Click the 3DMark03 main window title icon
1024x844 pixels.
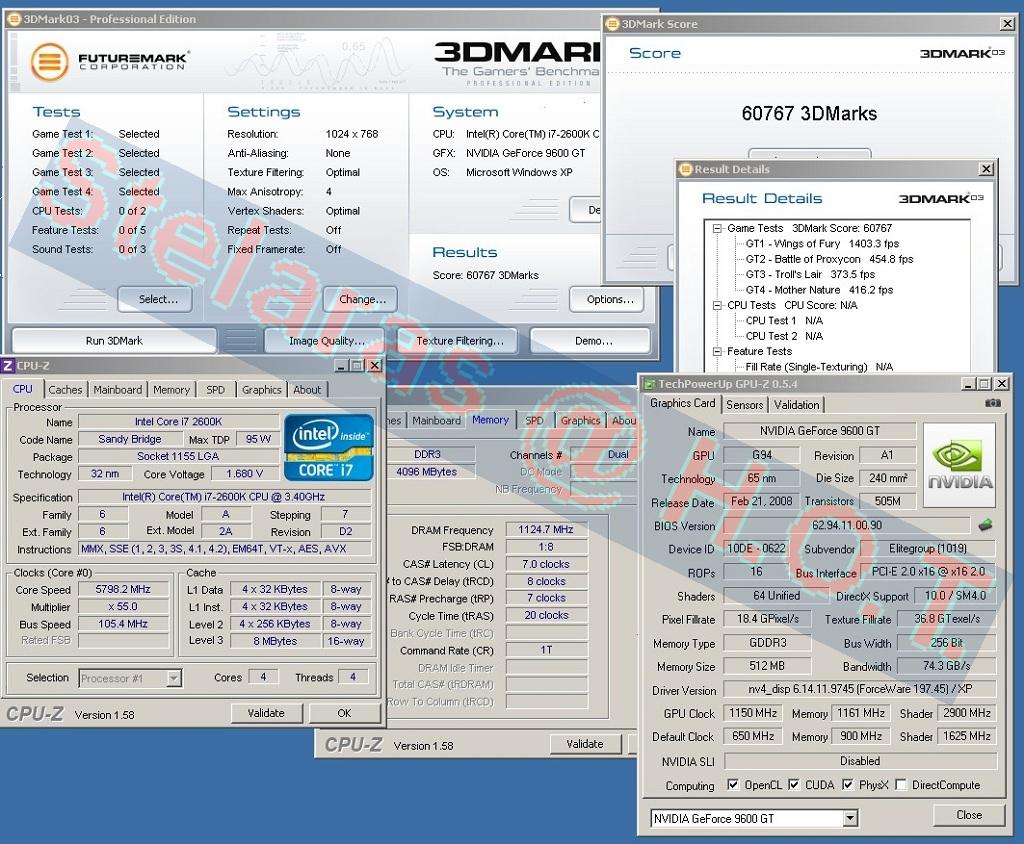pyautogui.click(x=14, y=19)
